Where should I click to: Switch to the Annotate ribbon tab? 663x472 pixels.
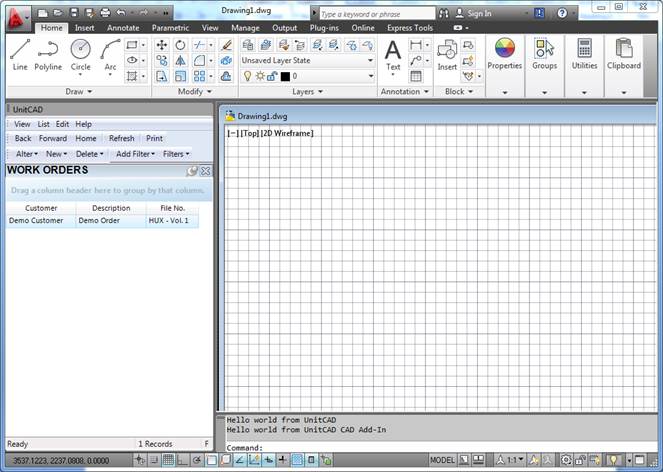point(123,28)
